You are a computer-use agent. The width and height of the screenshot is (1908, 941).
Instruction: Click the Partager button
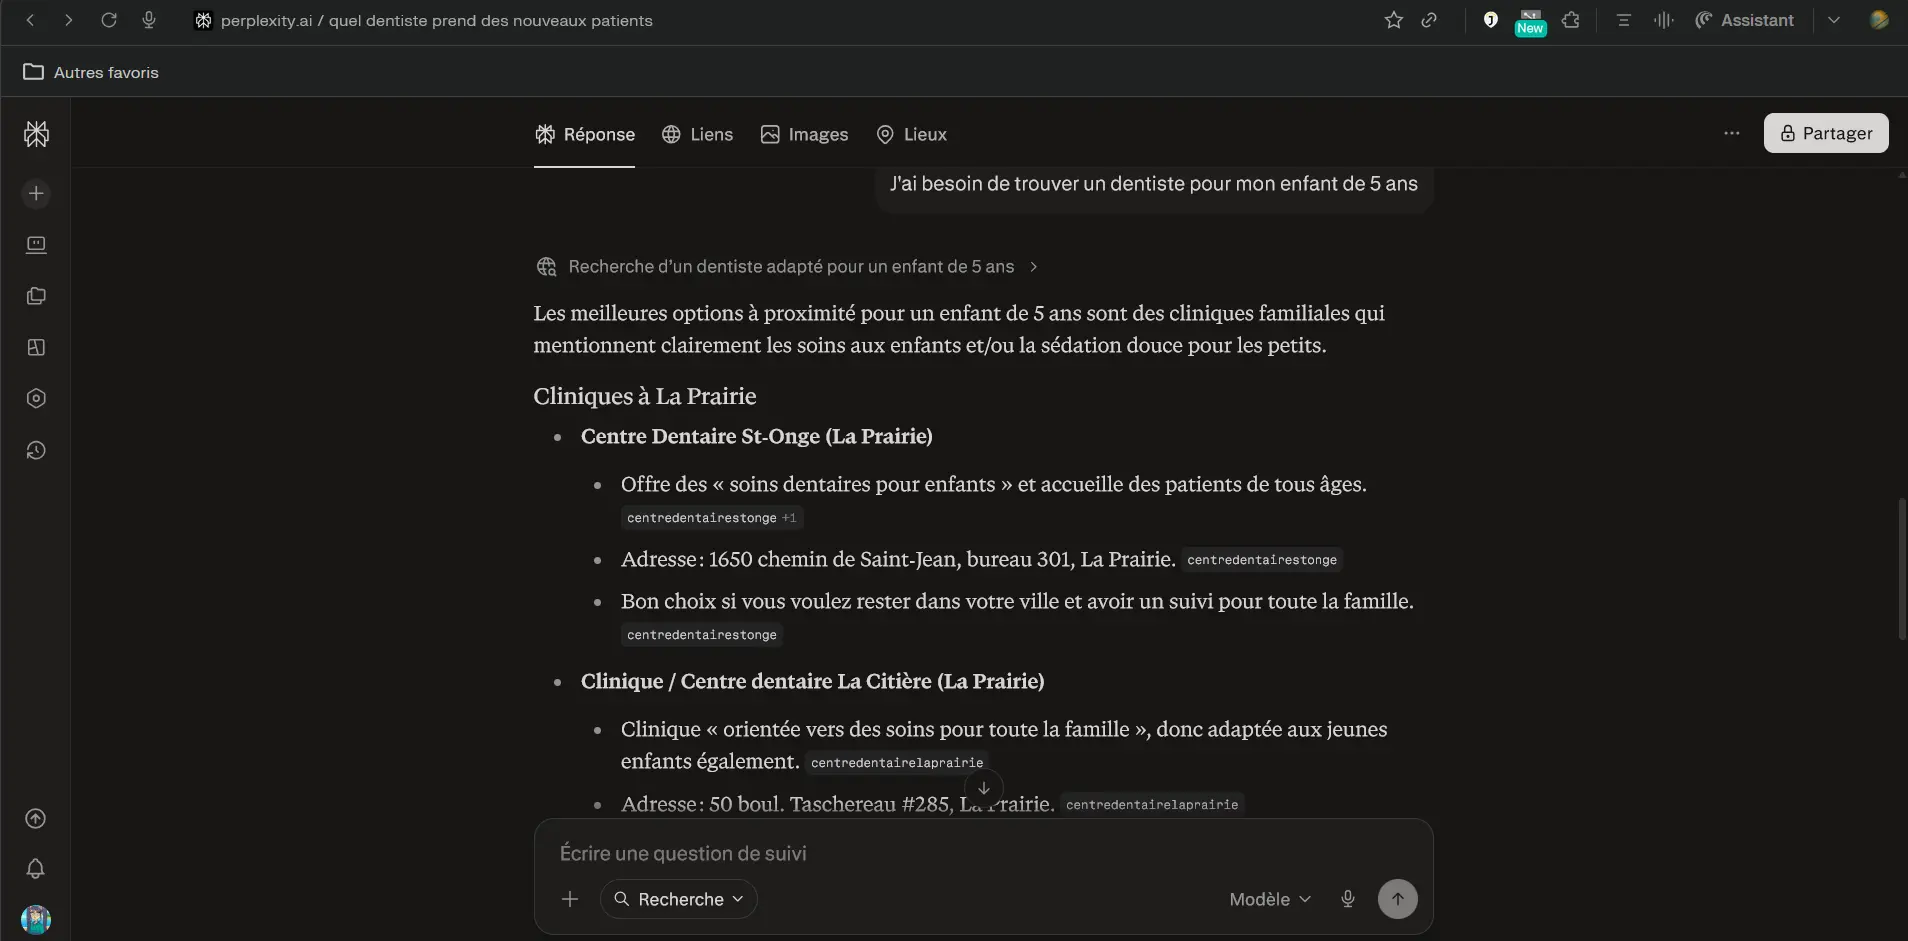[x=1826, y=133]
